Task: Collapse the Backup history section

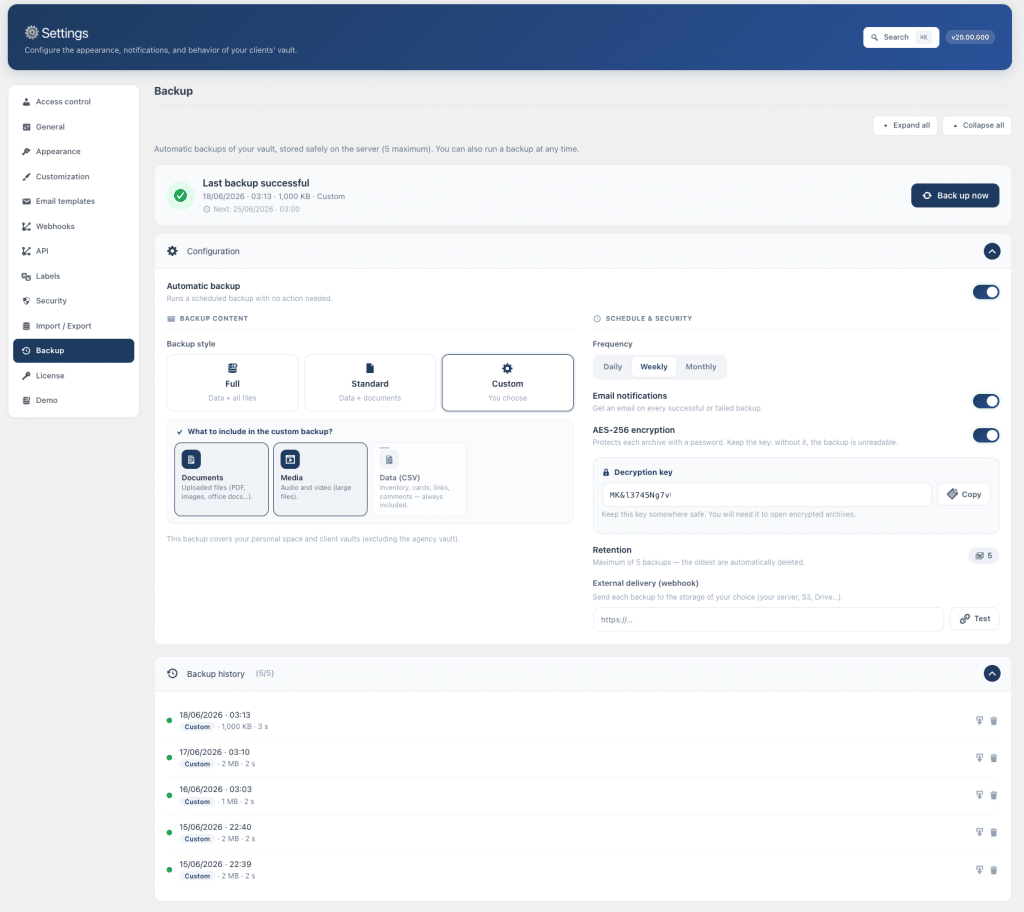Action: coord(992,674)
